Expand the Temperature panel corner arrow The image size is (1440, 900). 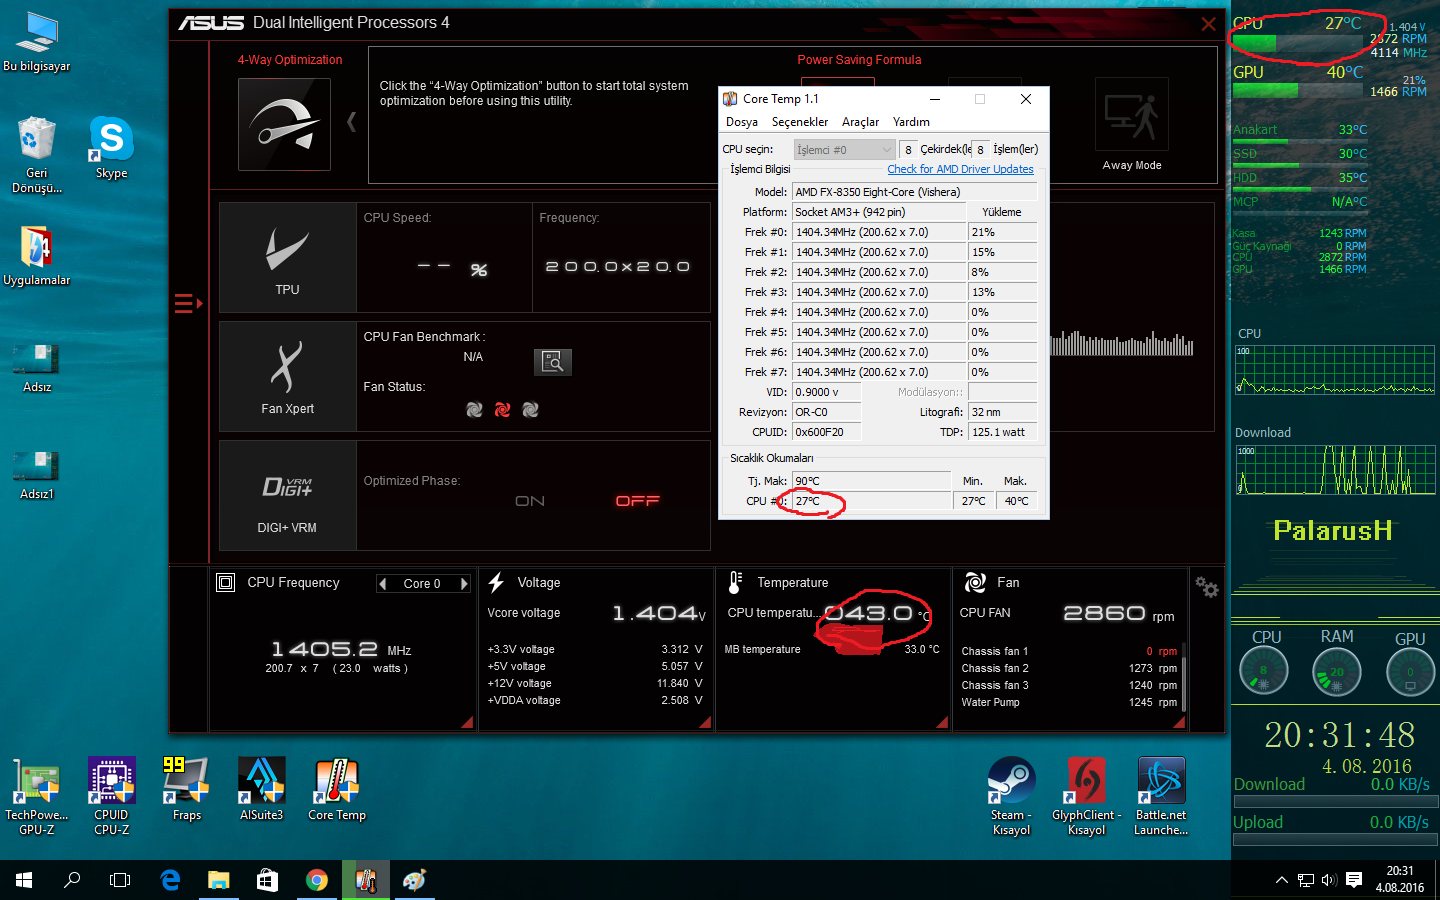click(941, 721)
